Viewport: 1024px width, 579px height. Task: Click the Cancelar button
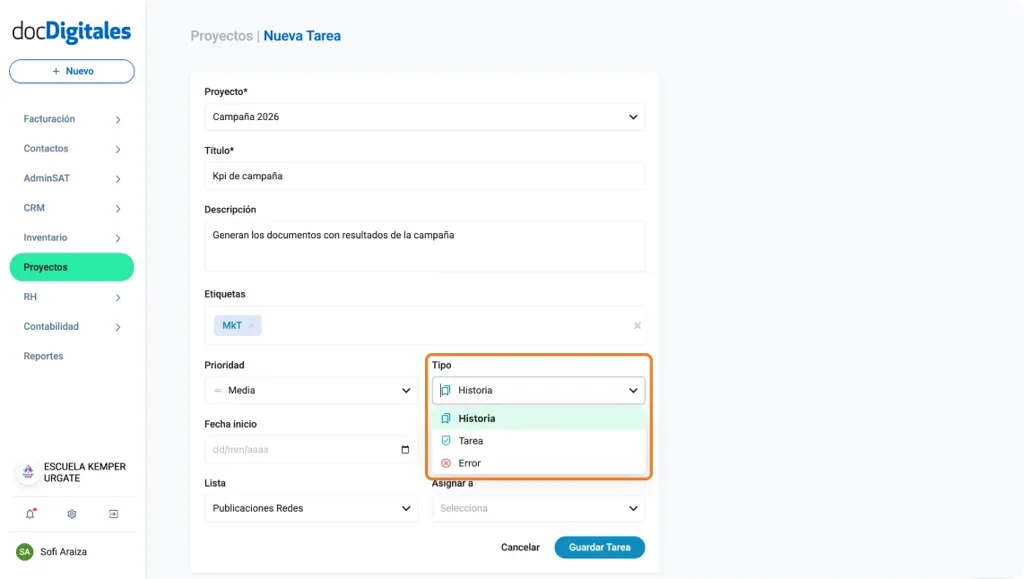520,547
